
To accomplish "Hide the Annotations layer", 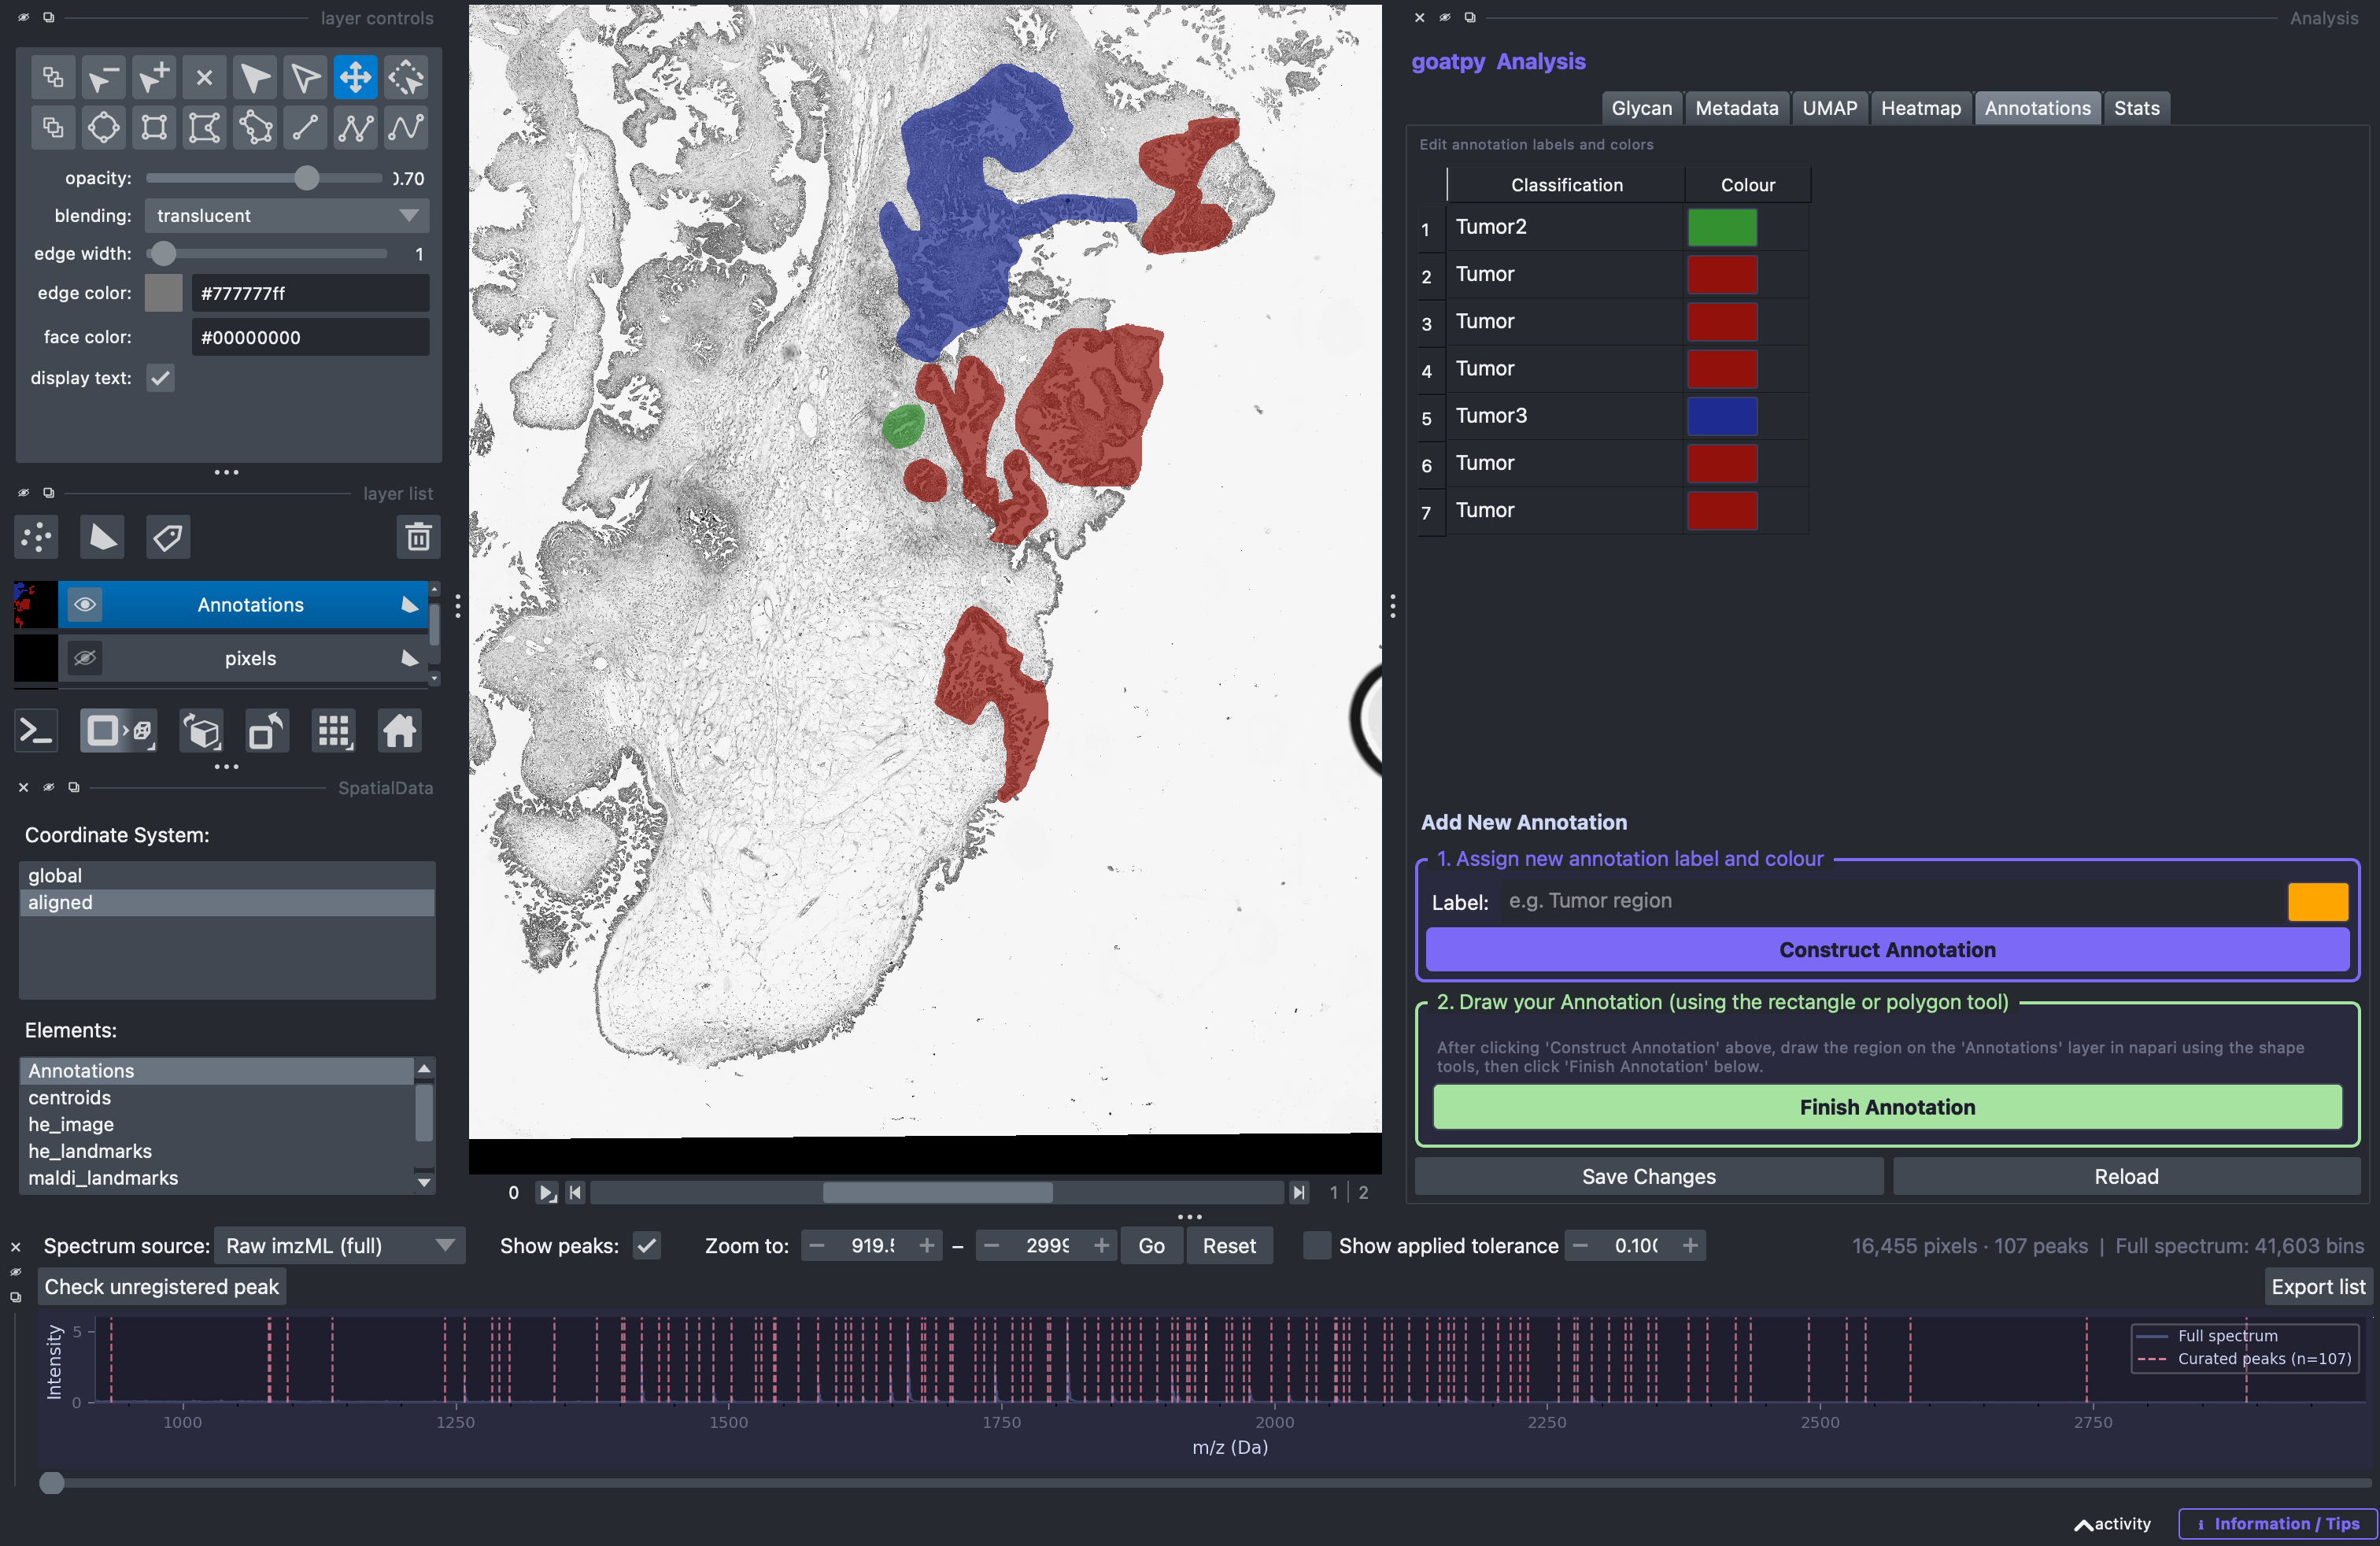I will coord(85,605).
